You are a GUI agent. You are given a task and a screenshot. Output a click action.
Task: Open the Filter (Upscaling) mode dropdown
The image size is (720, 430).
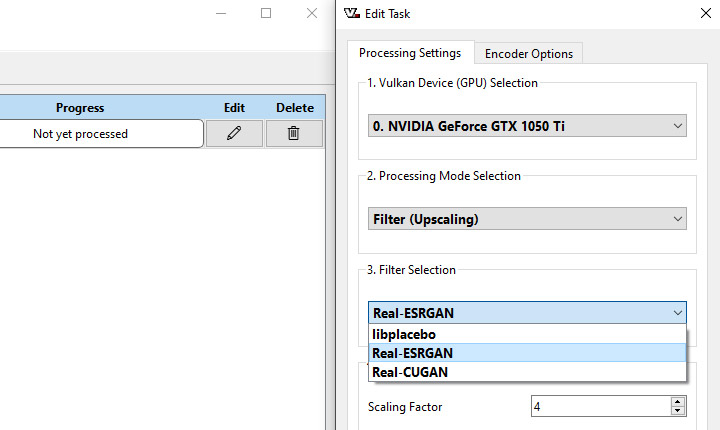click(527, 219)
